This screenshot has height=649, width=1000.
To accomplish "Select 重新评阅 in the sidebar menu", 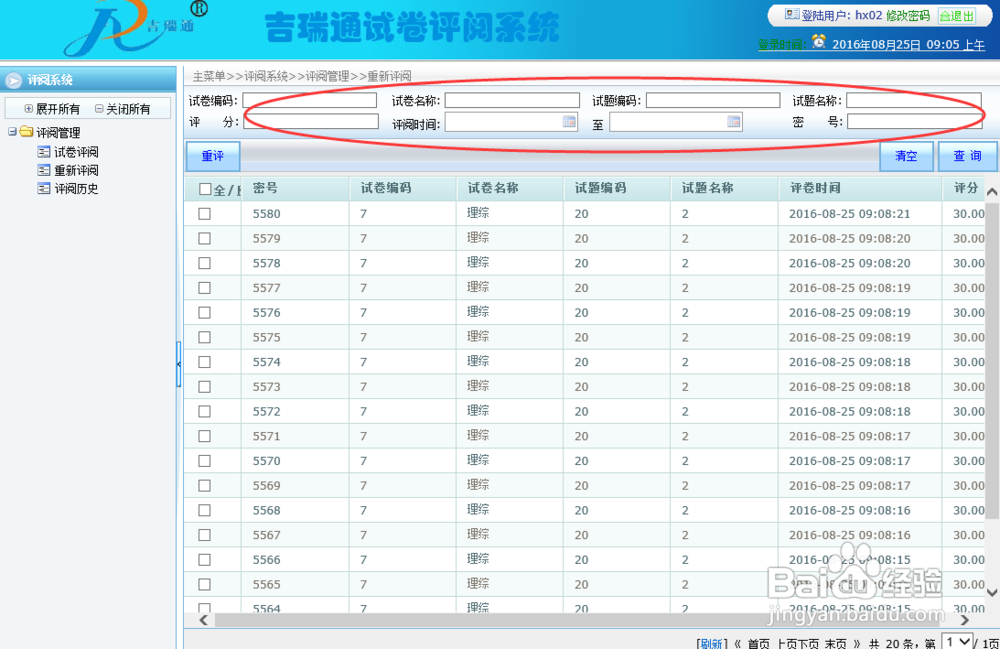I will (76, 170).
